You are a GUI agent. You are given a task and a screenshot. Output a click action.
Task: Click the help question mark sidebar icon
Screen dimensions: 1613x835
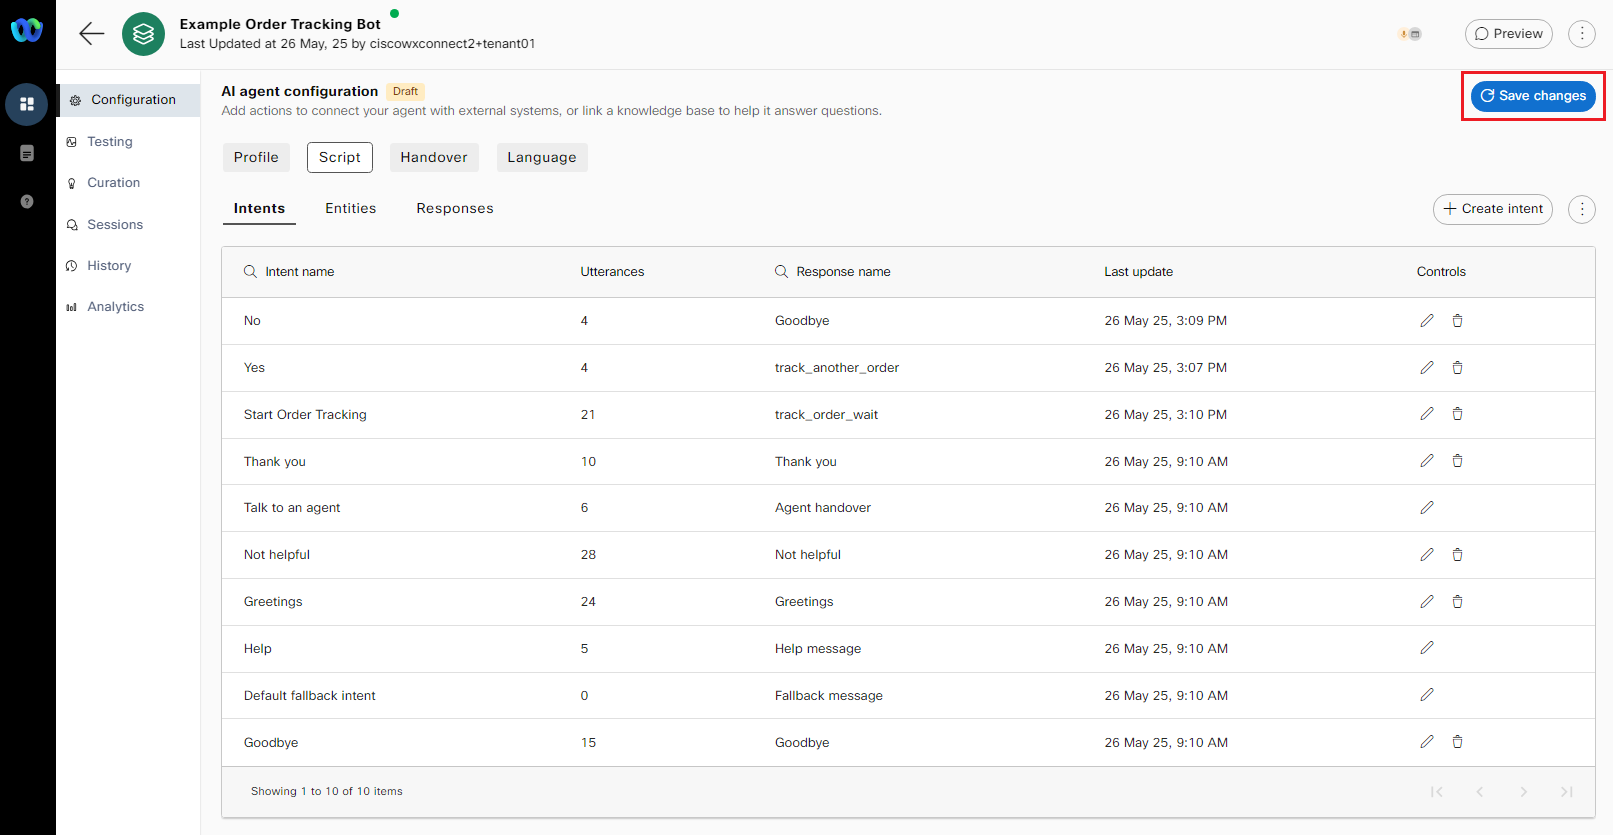click(x=27, y=202)
